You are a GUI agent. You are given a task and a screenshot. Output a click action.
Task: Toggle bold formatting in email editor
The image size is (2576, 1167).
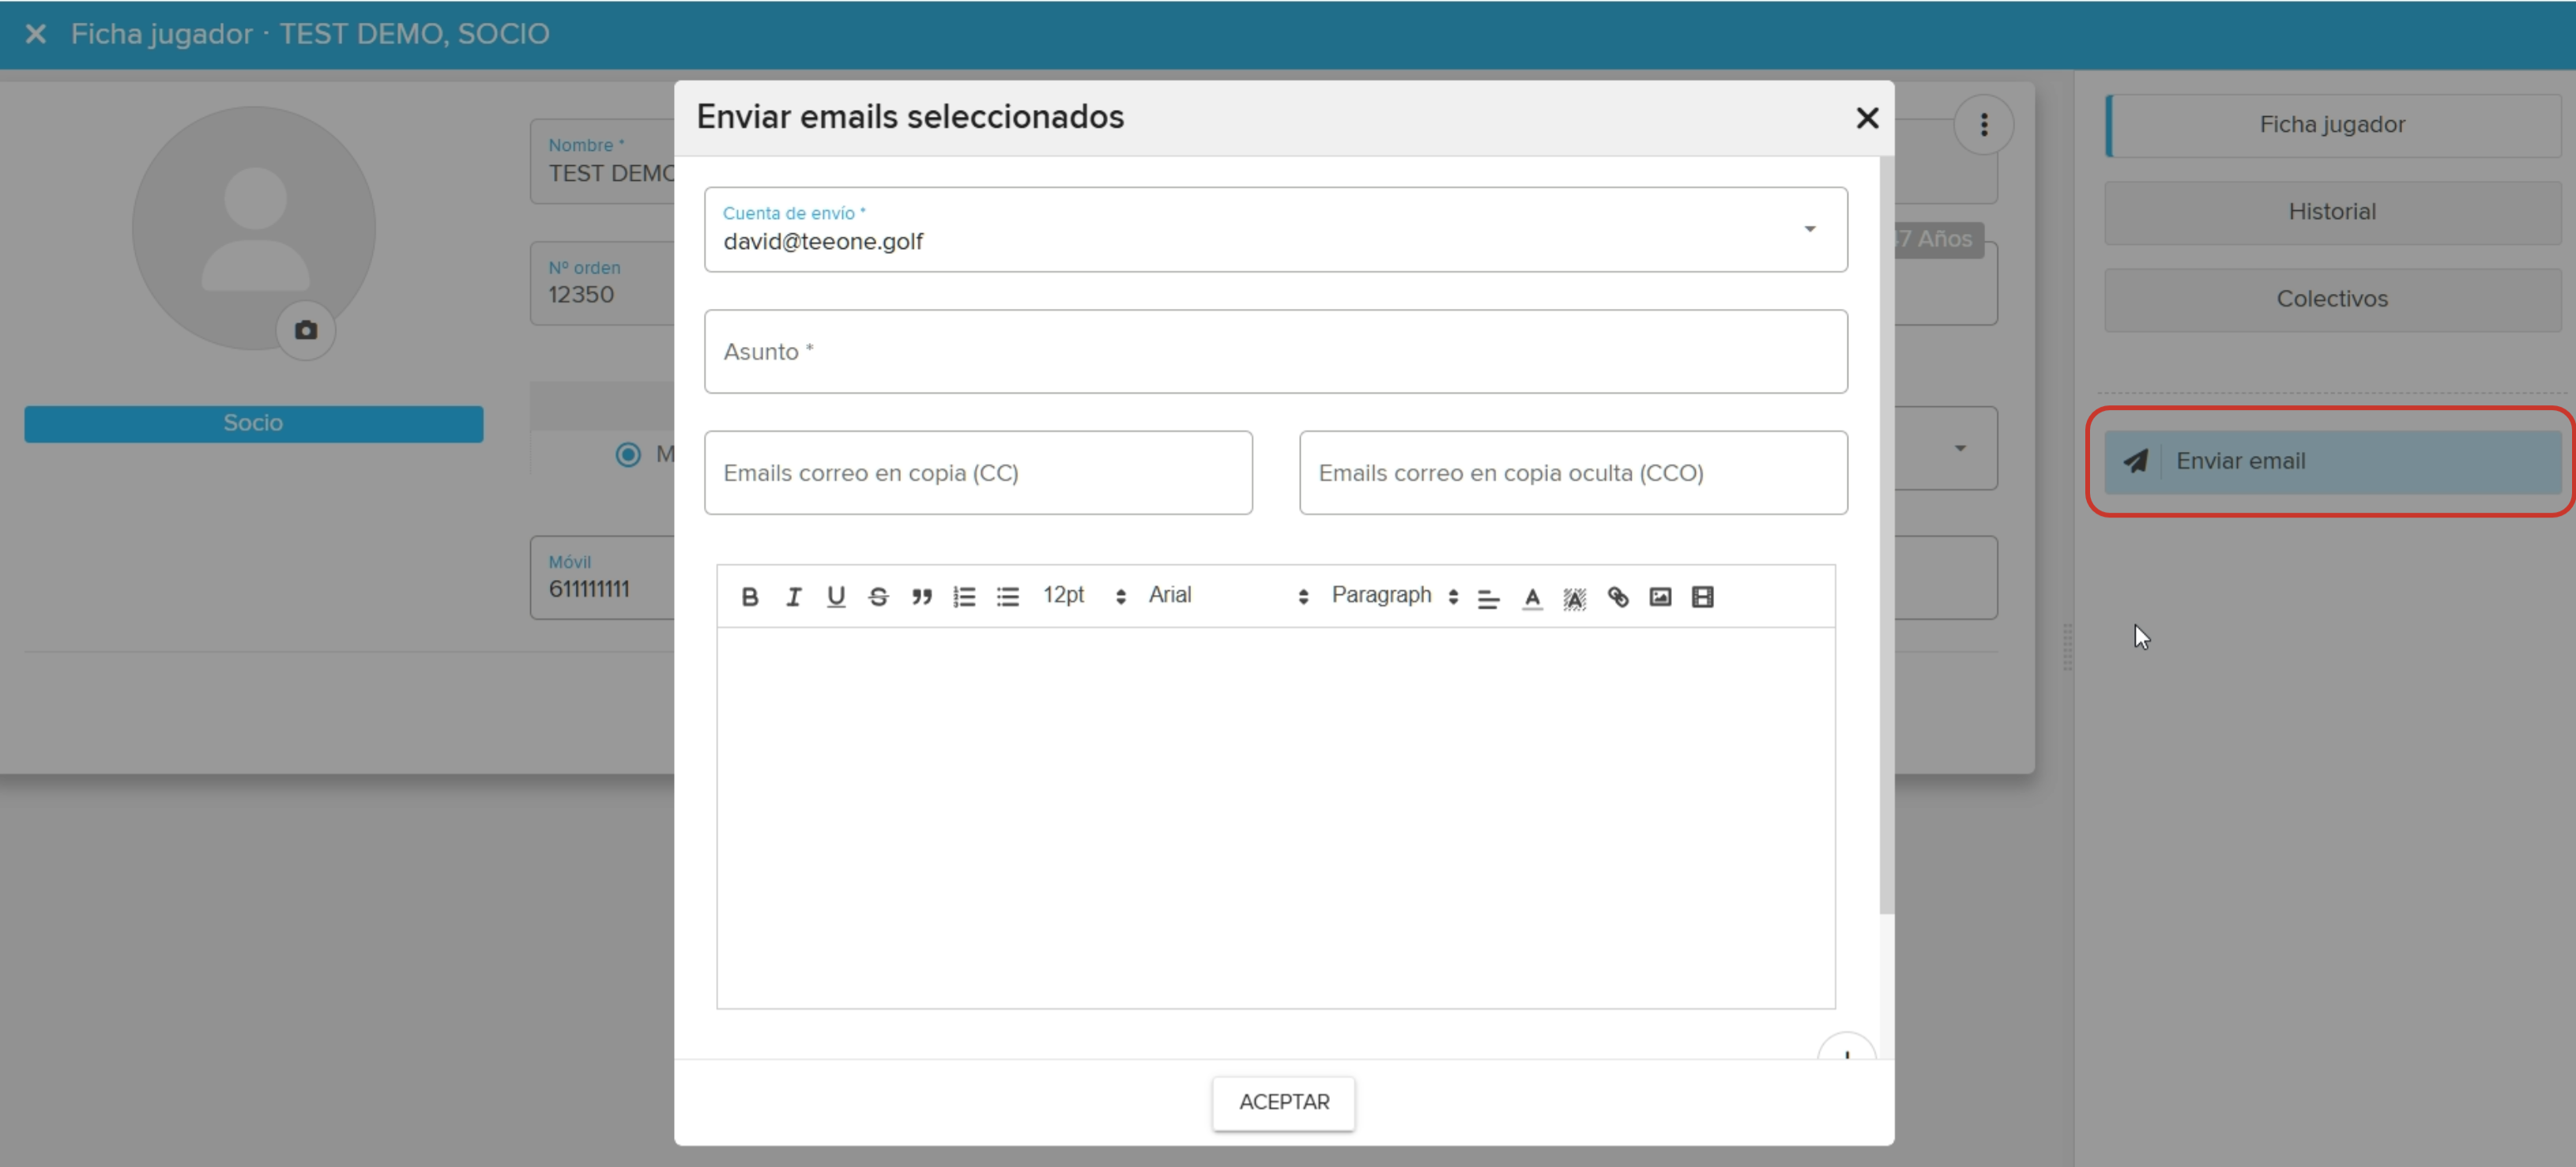(750, 597)
